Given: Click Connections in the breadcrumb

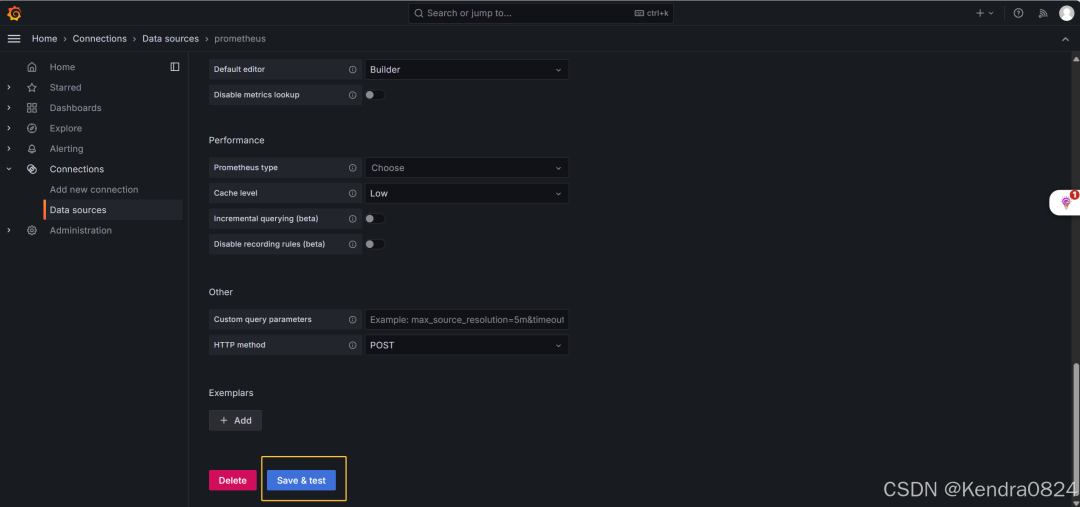Looking at the screenshot, I should [x=100, y=39].
